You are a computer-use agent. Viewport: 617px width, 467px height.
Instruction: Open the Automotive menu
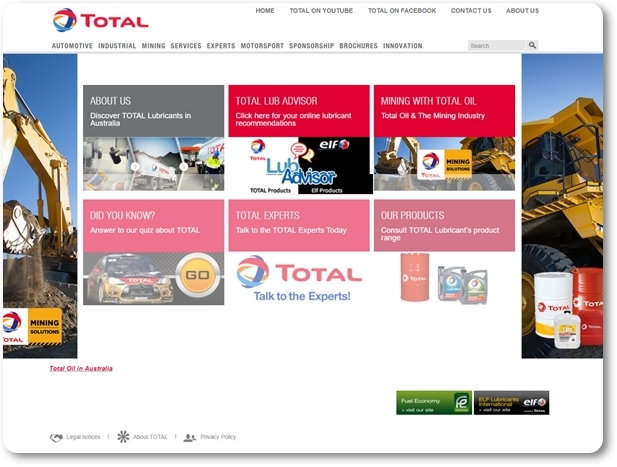[x=72, y=46]
